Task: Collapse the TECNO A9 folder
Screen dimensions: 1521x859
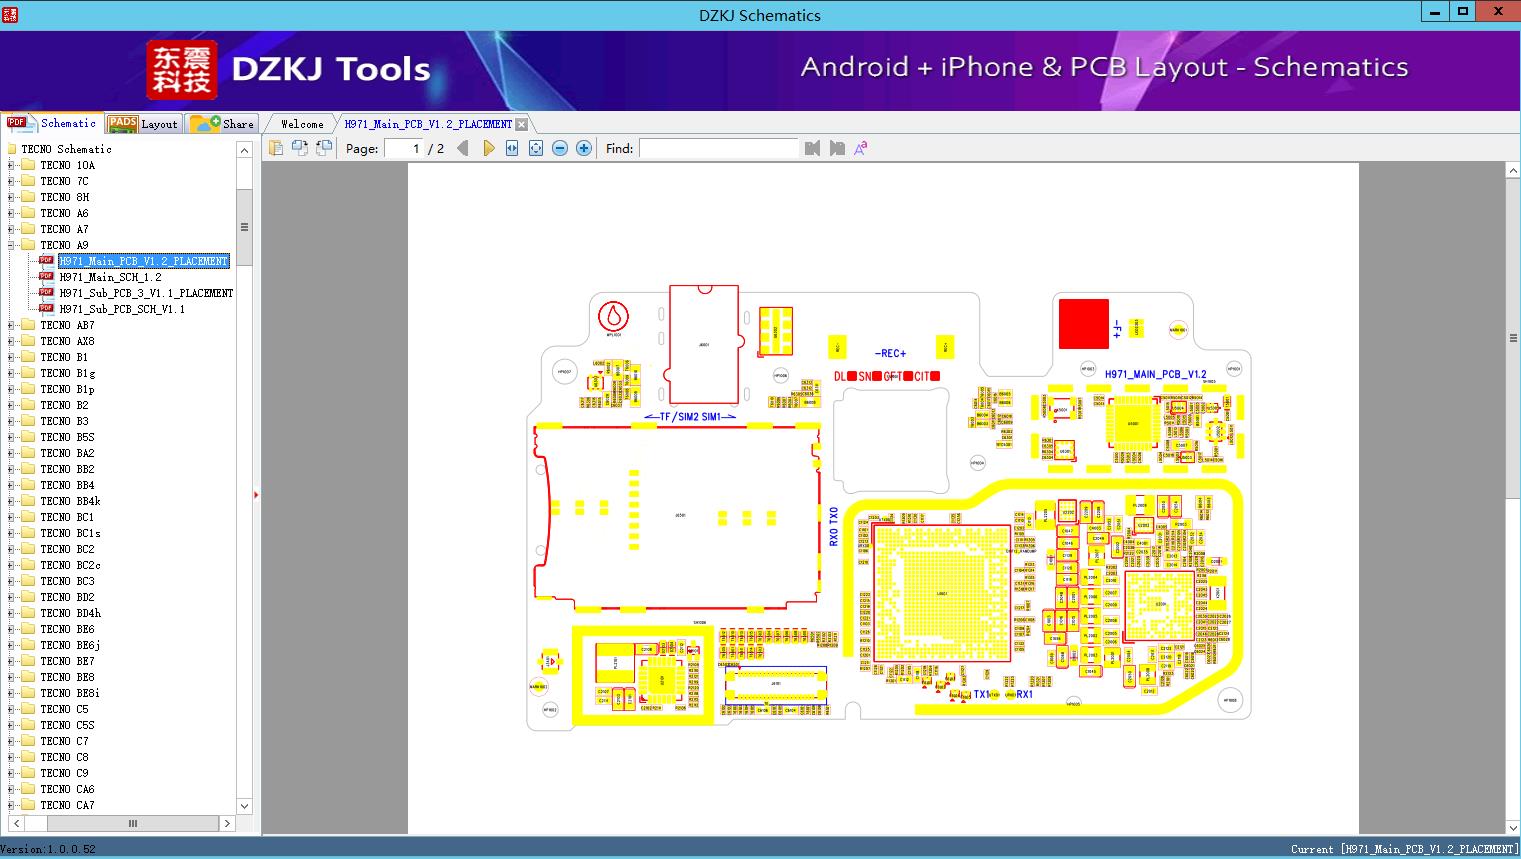Action: pyautogui.click(x=11, y=245)
